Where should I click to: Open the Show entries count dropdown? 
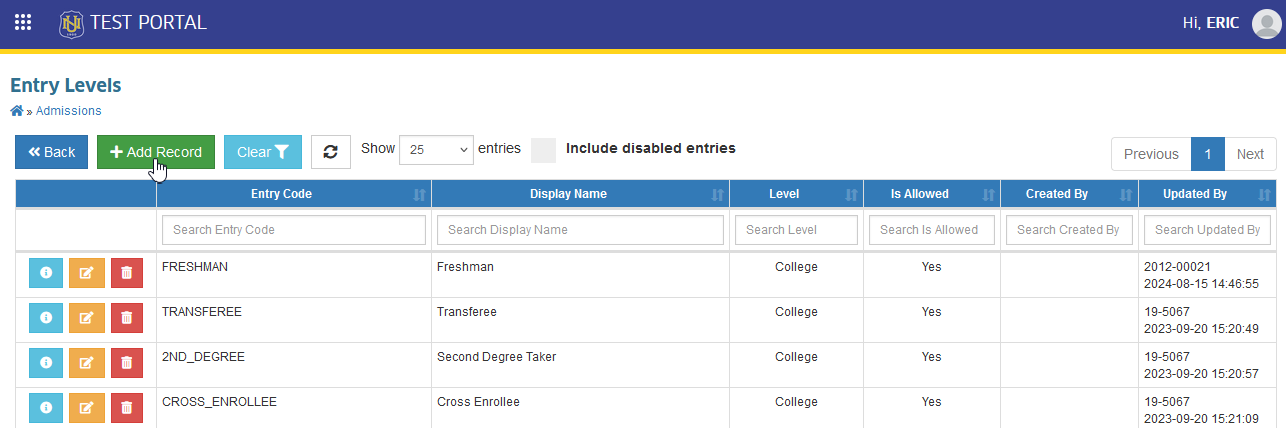435,149
